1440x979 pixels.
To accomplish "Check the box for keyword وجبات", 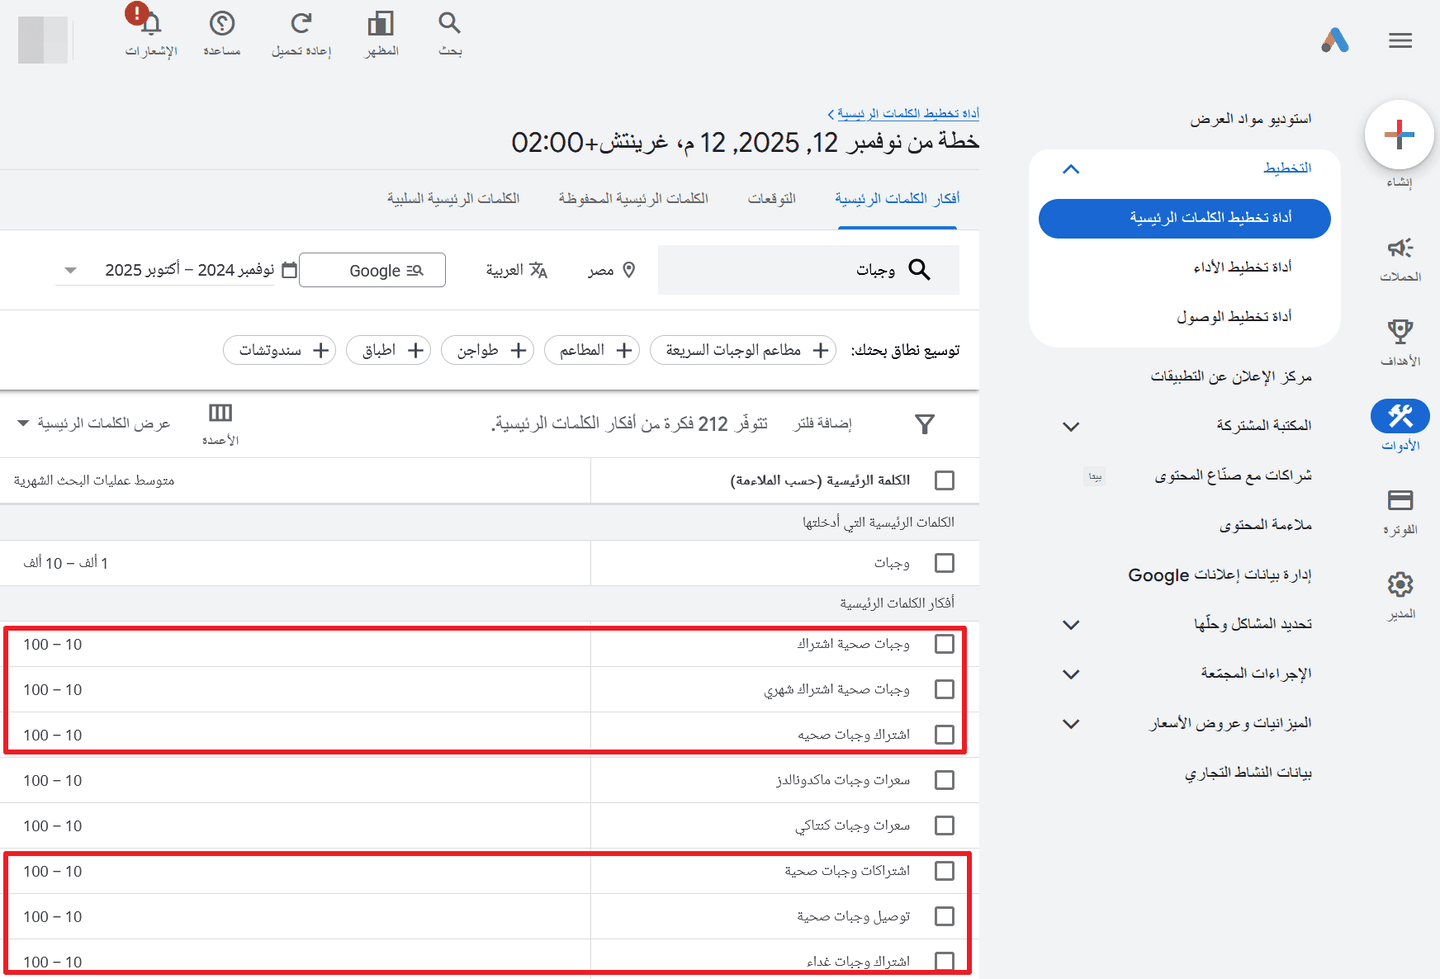I will (944, 563).
